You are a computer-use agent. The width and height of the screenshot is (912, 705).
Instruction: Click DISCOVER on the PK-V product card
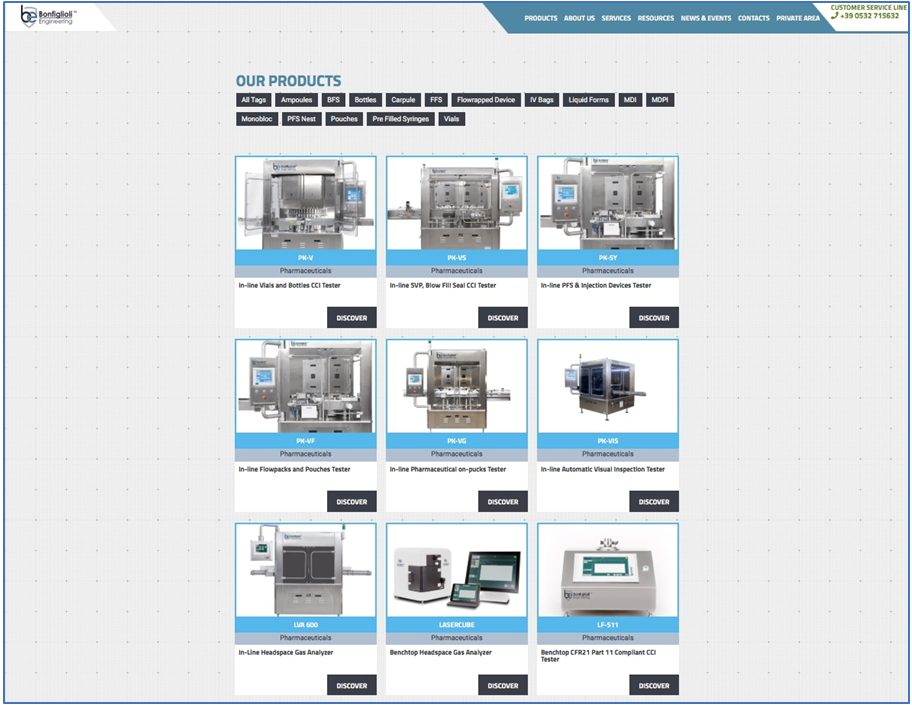[351, 317]
